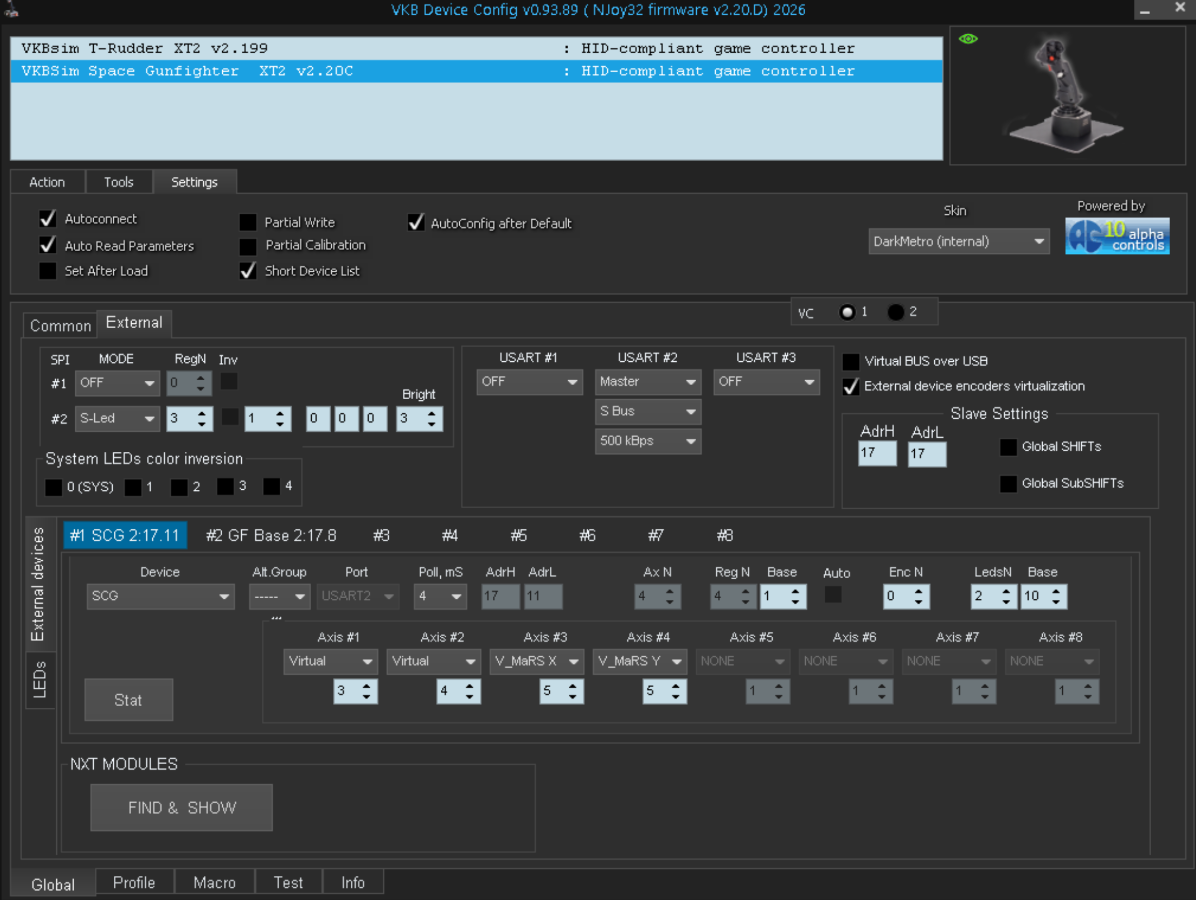Toggle LED color inversion box 1
This screenshot has height=900, width=1196.
(x=133, y=487)
